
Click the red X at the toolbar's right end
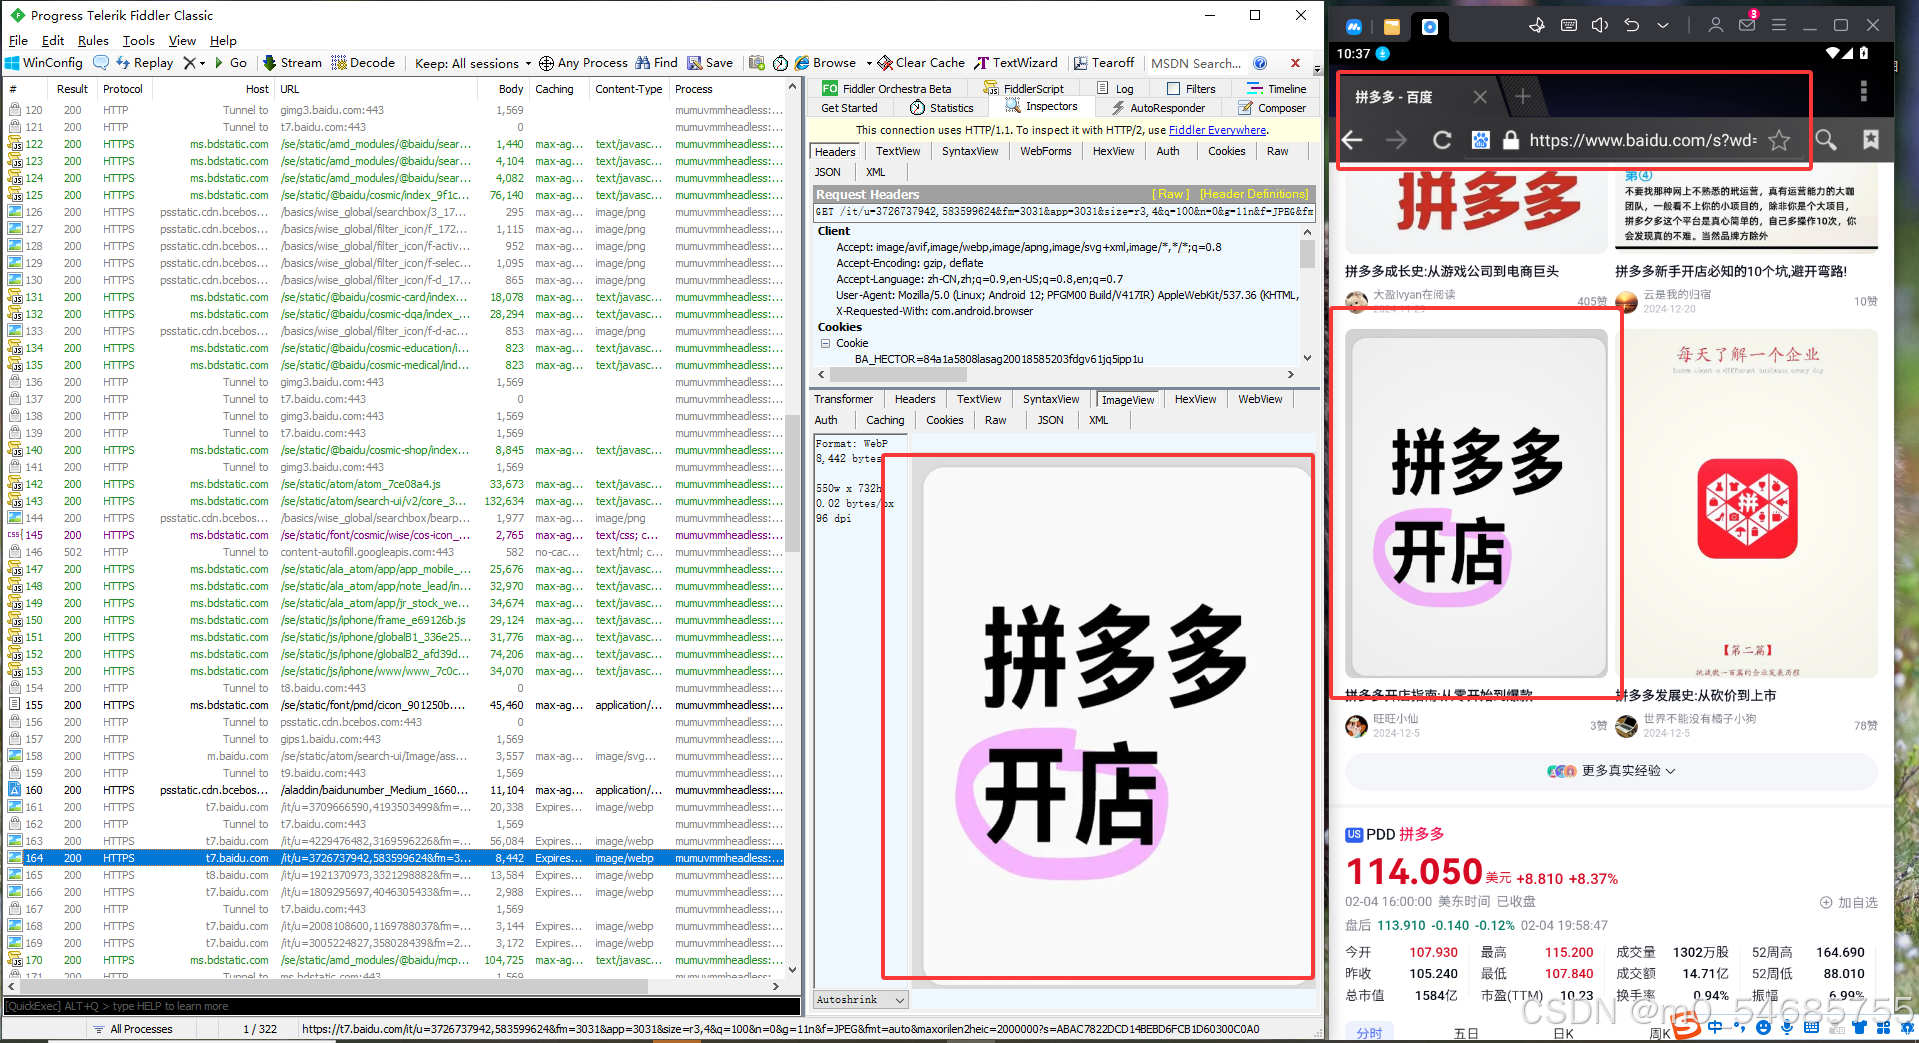1295,62
